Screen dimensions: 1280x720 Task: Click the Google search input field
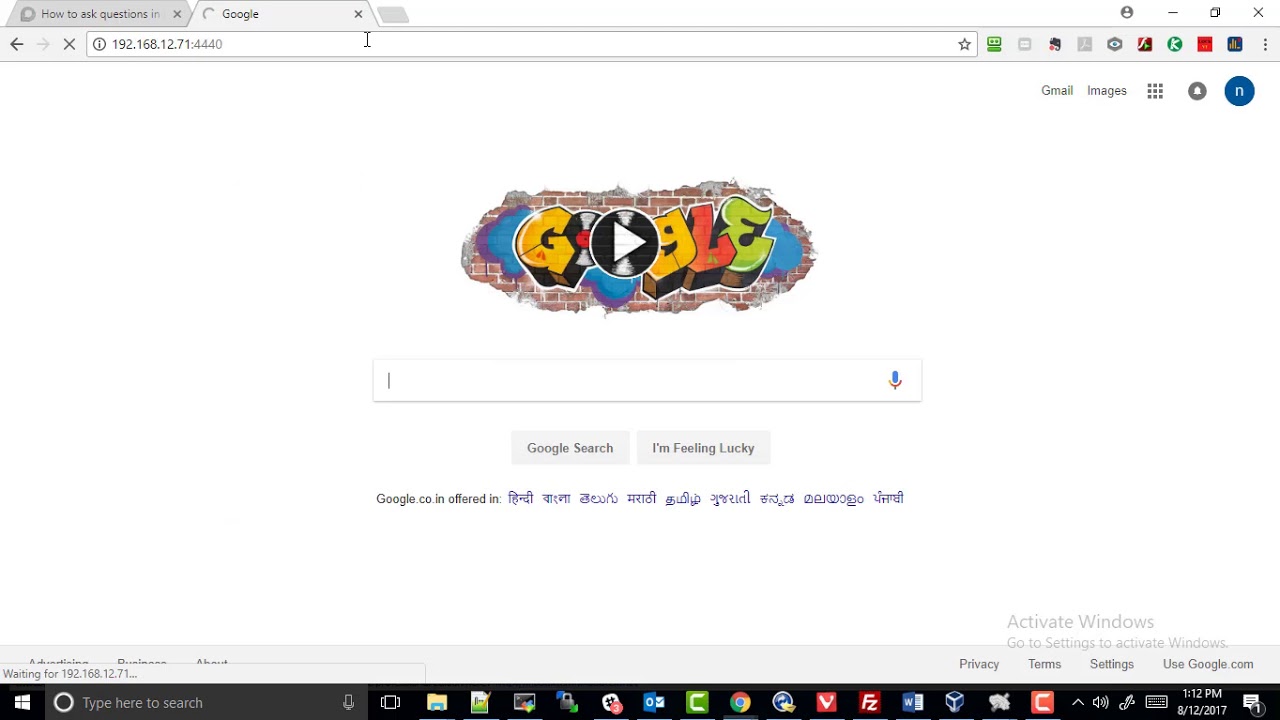coord(635,380)
